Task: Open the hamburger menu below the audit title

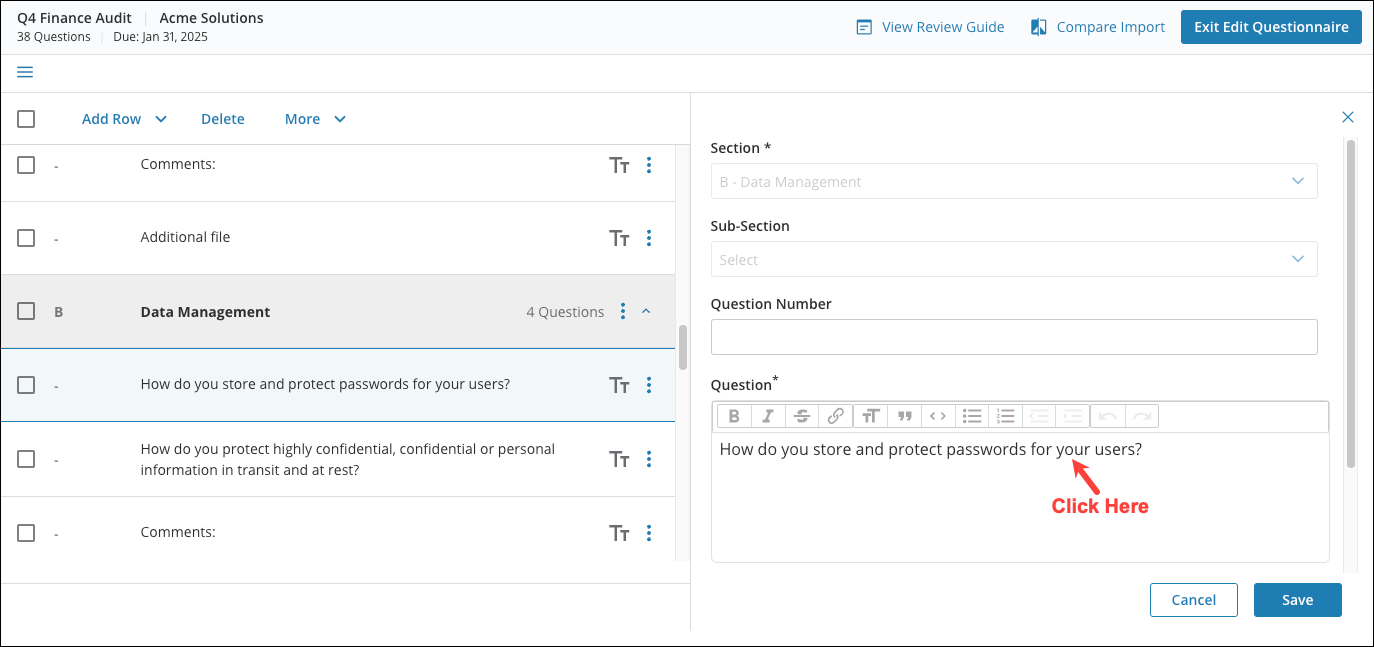Action: tap(24, 72)
